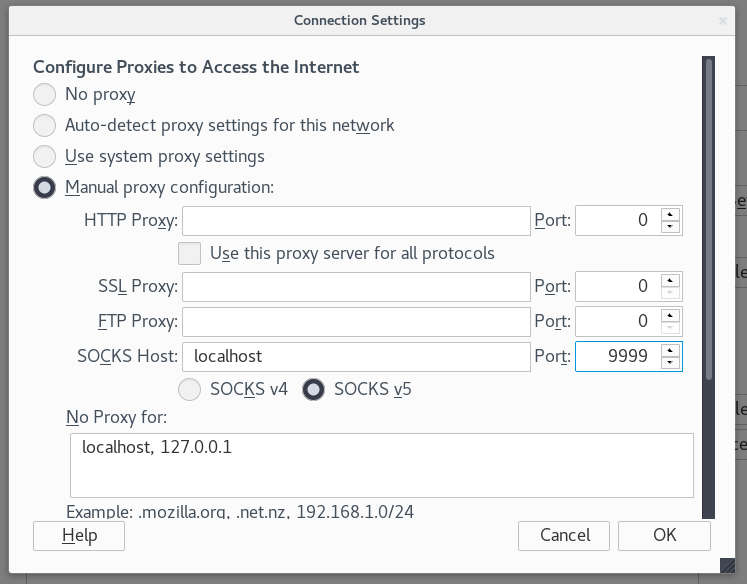Focus the SSL Proxy text field
The width and height of the screenshot is (747, 584).
(x=356, y=286)
